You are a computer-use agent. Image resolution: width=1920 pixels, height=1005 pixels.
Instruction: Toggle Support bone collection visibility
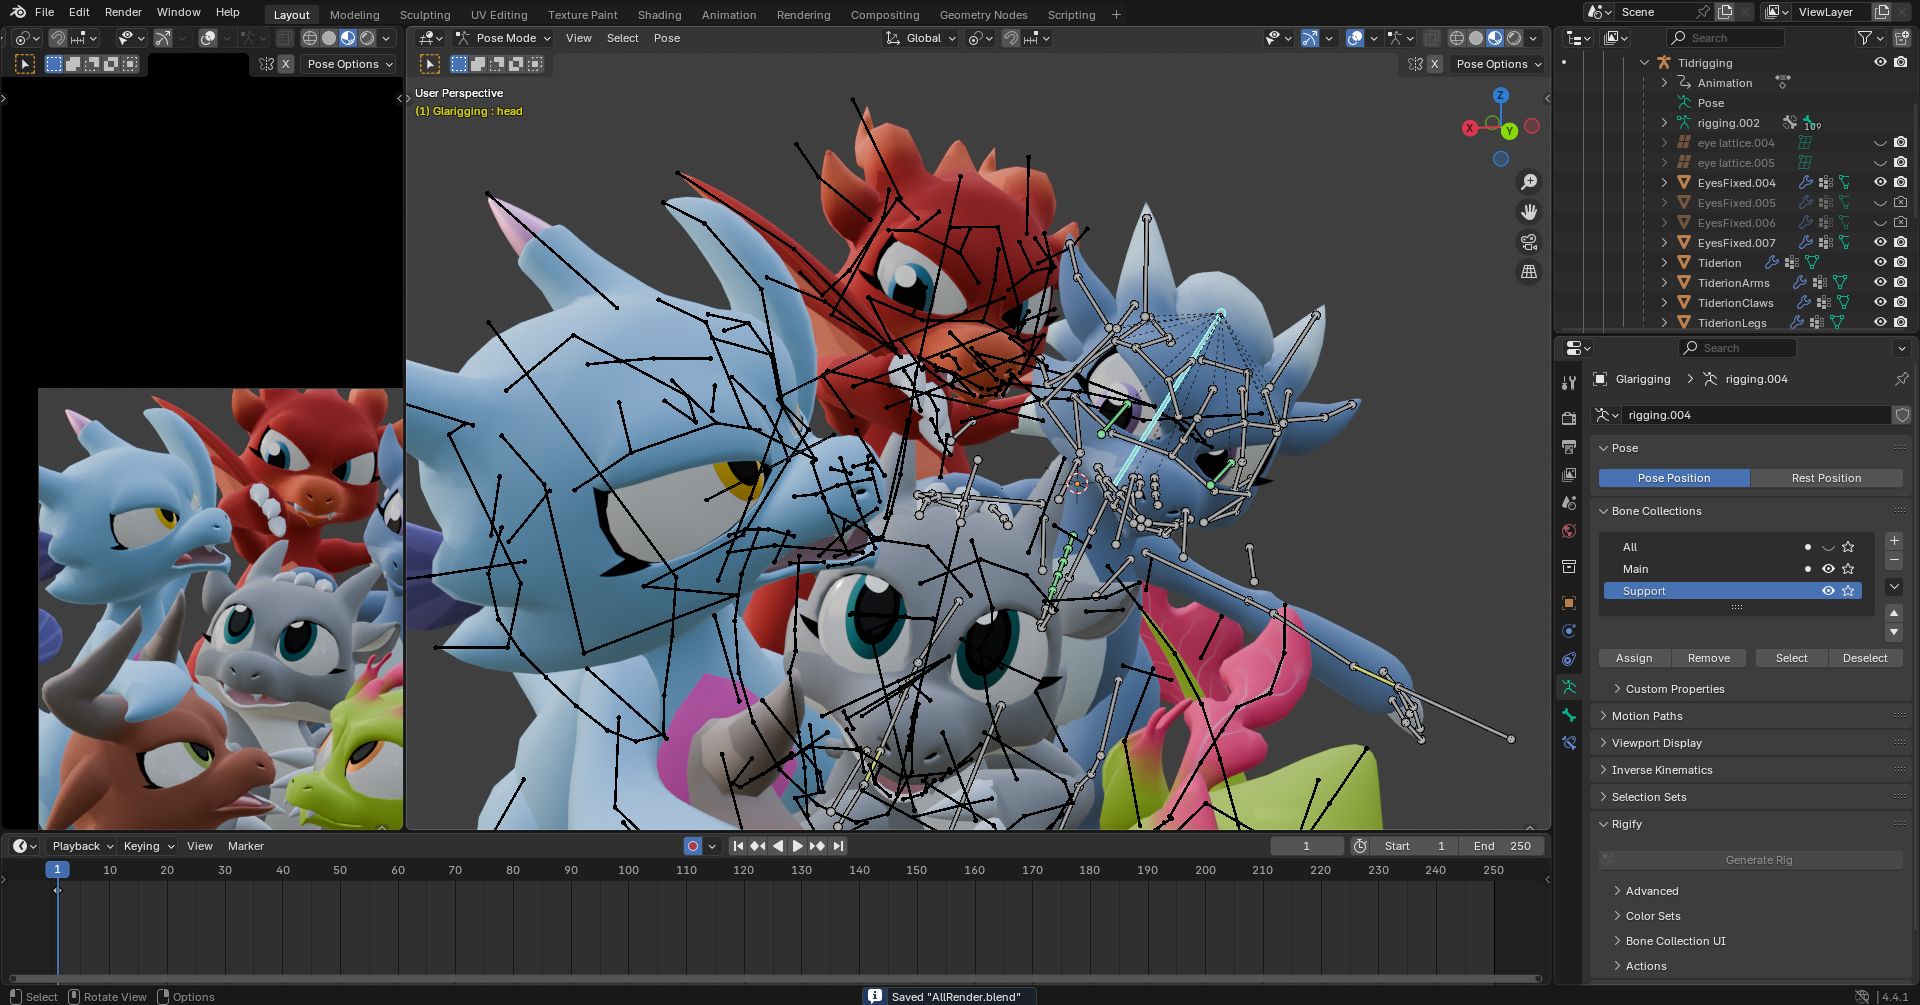[x=1828, y=591]
